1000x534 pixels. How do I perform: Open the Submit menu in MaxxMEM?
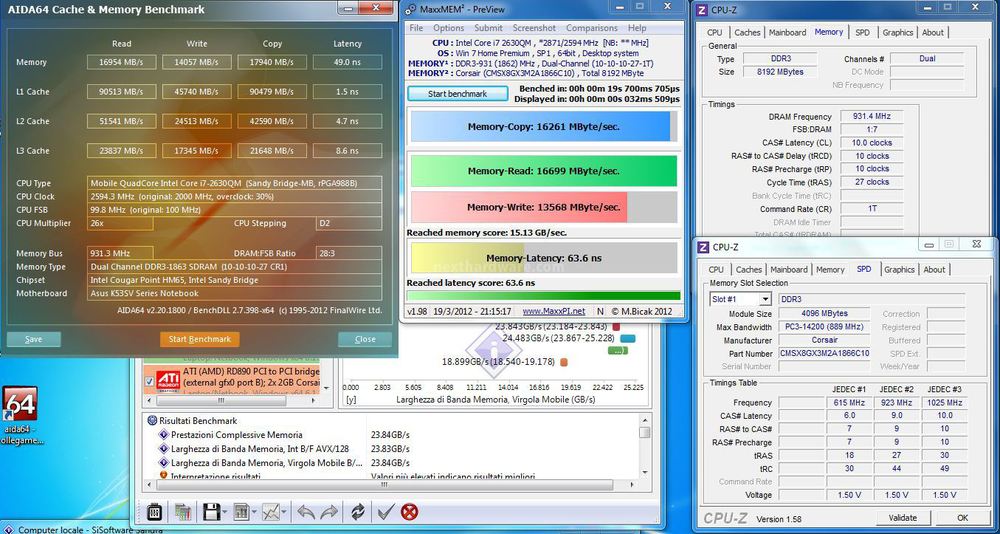(489, 28)
